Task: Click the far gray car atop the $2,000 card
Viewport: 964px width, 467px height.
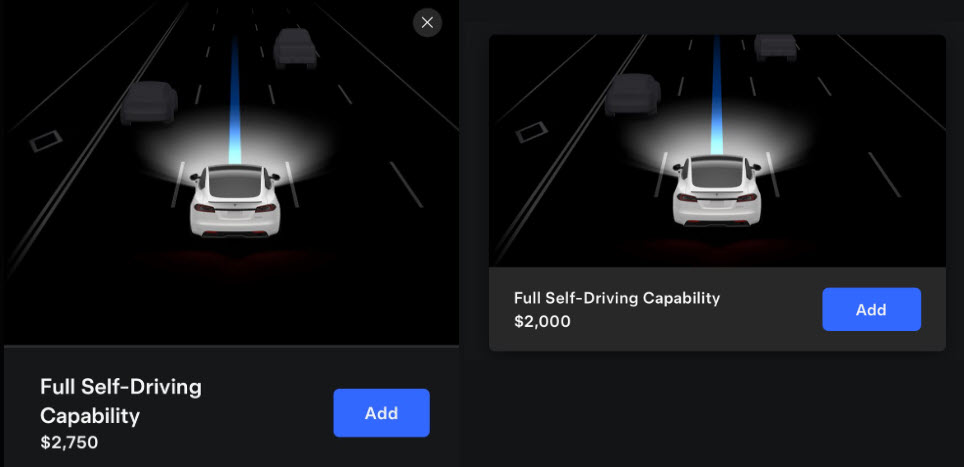Action: (x=776, y=46)
